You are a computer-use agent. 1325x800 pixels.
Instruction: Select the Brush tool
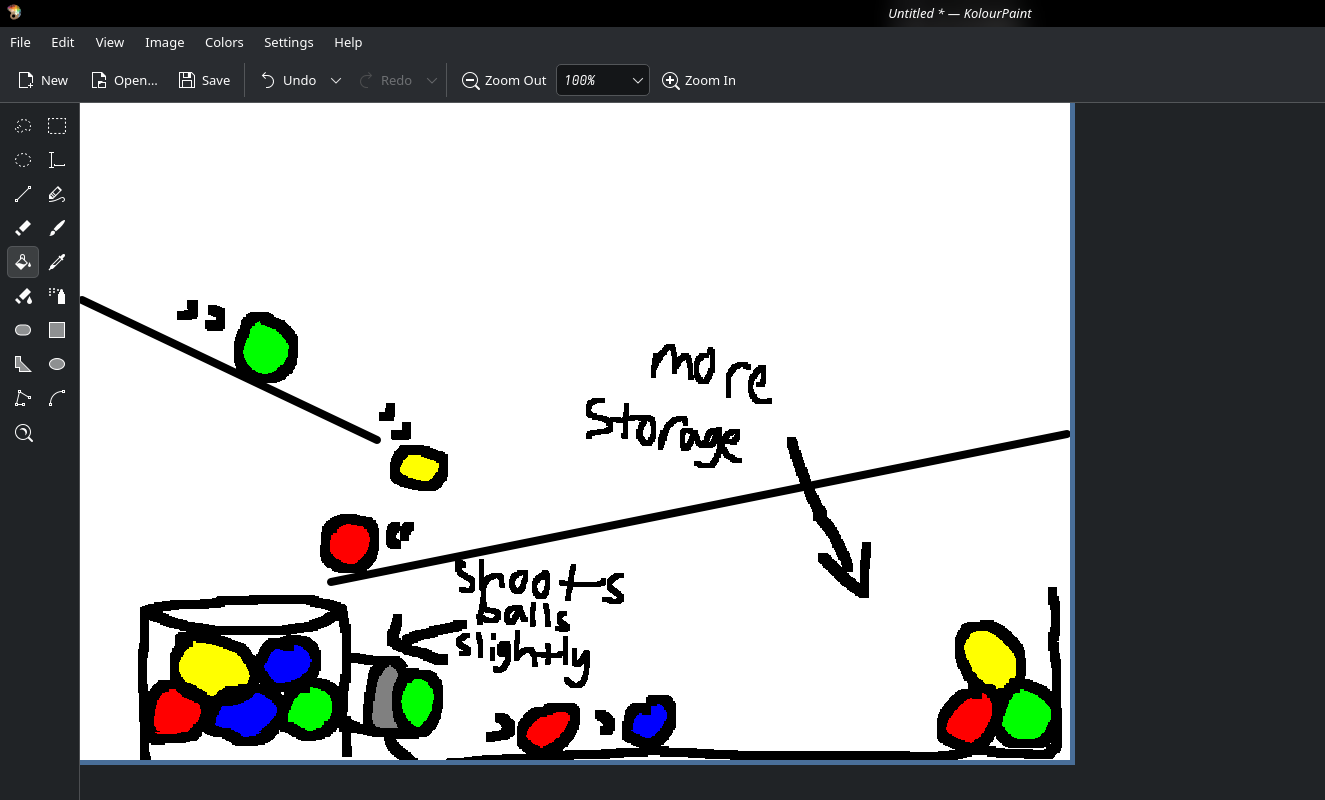57,228
